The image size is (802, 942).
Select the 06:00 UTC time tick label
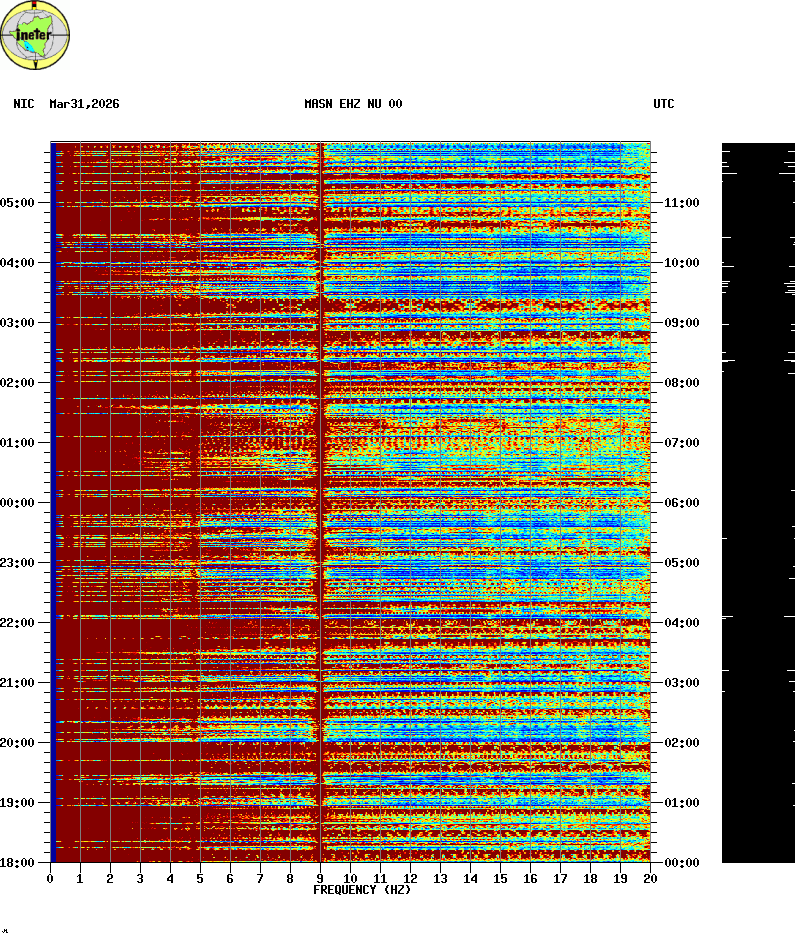tap(681, 503)
